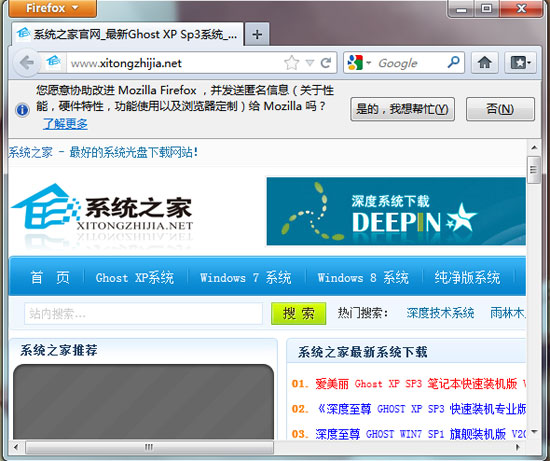The image size is (550, 461).
Task: Open the Windows 8 系统 navigation item
Action: pos(363,278)
